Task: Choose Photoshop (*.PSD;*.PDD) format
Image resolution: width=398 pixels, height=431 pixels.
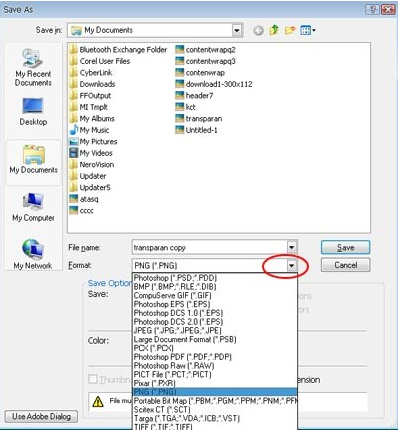Action: point(215,278)
